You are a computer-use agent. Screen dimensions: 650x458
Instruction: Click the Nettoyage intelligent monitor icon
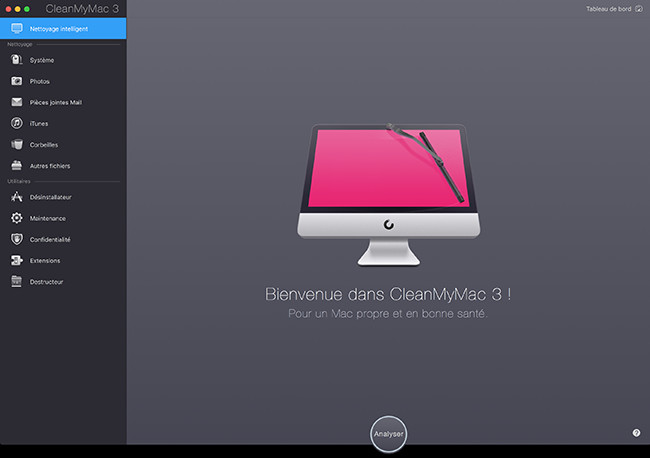(17, 29)
